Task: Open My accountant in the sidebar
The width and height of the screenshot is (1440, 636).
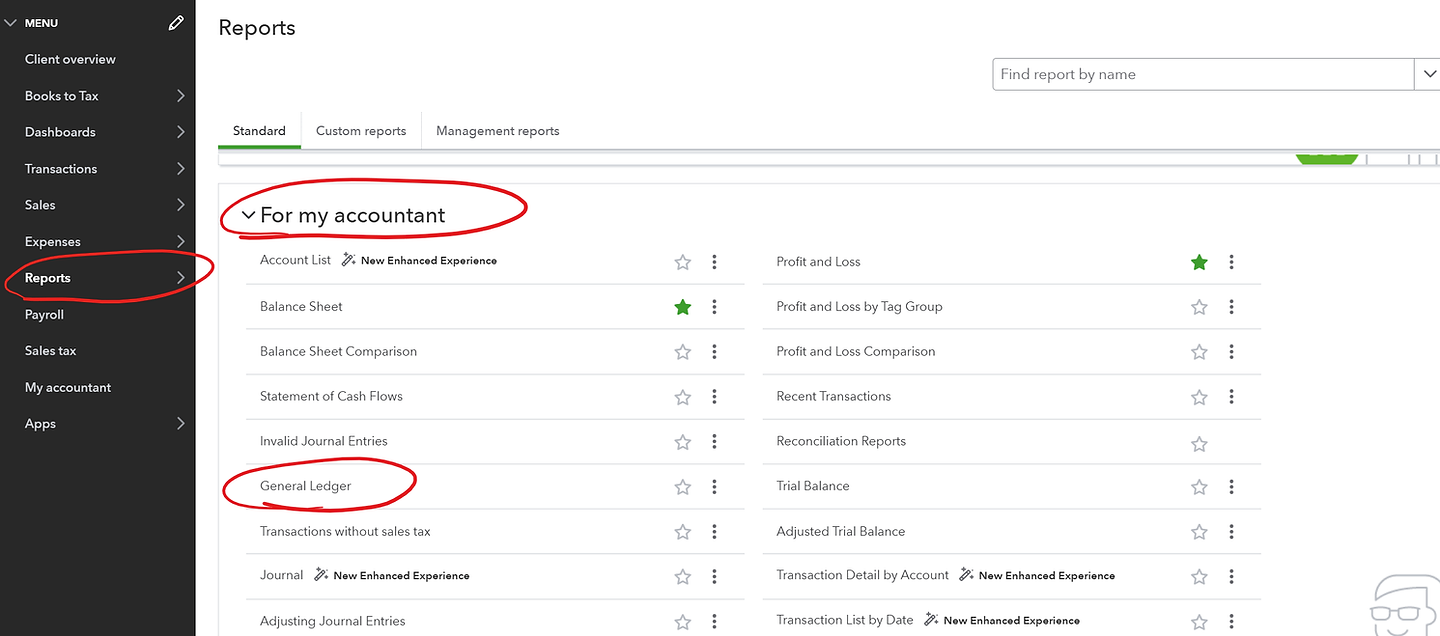Action: pos(68,387)
